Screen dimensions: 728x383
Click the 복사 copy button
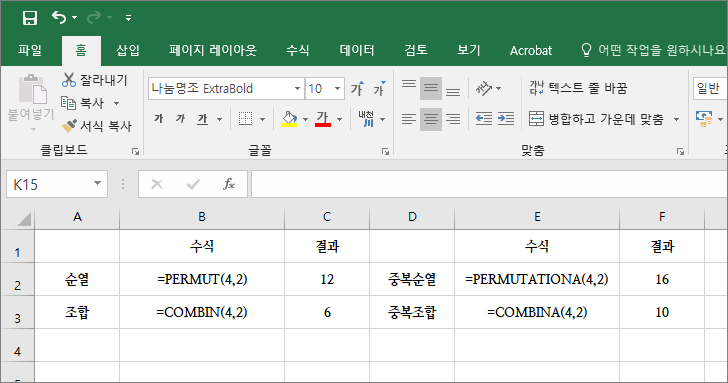tap(83, 103)
